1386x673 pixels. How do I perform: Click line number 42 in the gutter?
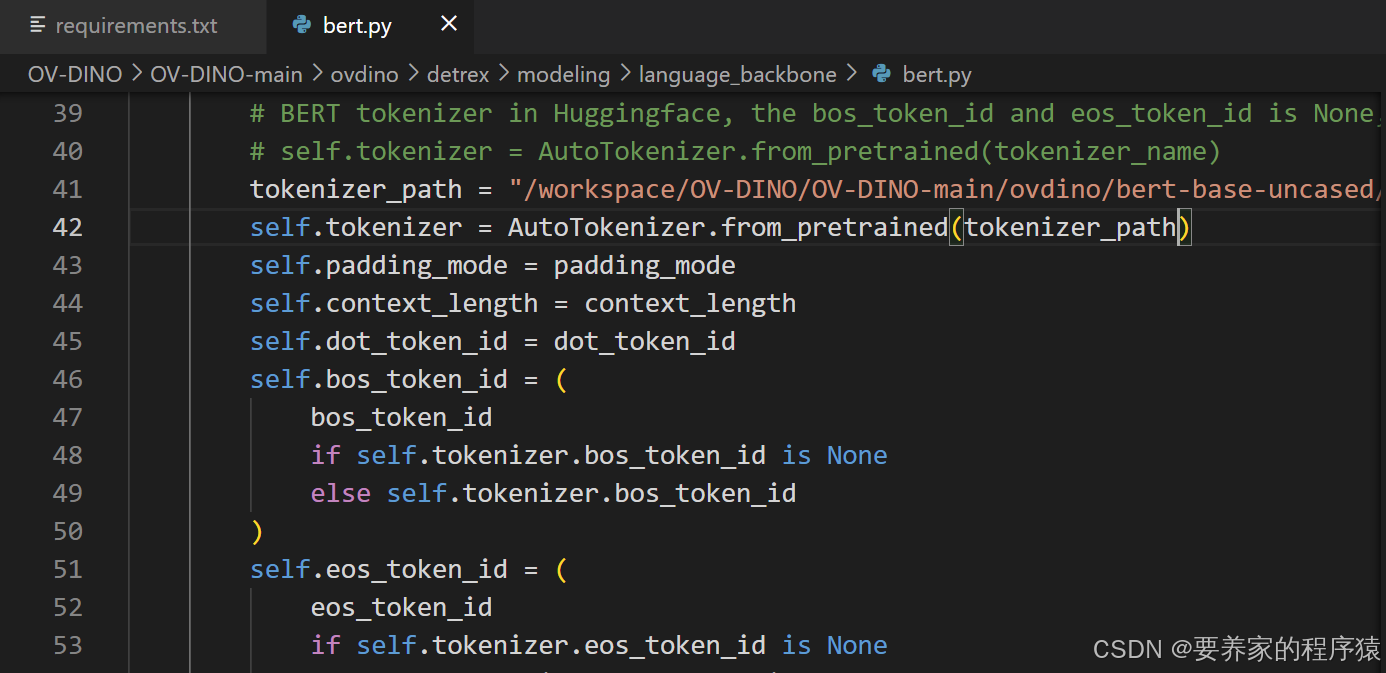(67, 228)
